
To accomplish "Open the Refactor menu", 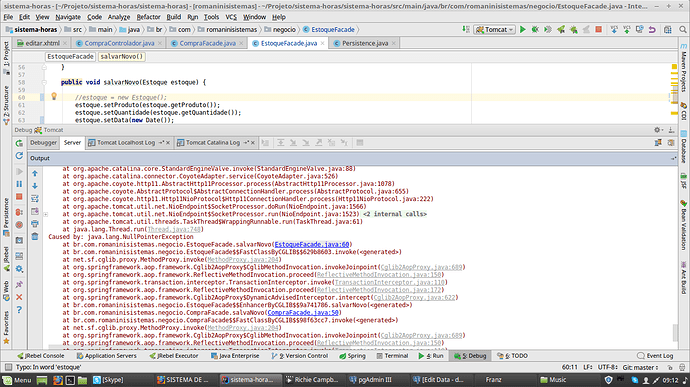I will [x=148, y=17].
